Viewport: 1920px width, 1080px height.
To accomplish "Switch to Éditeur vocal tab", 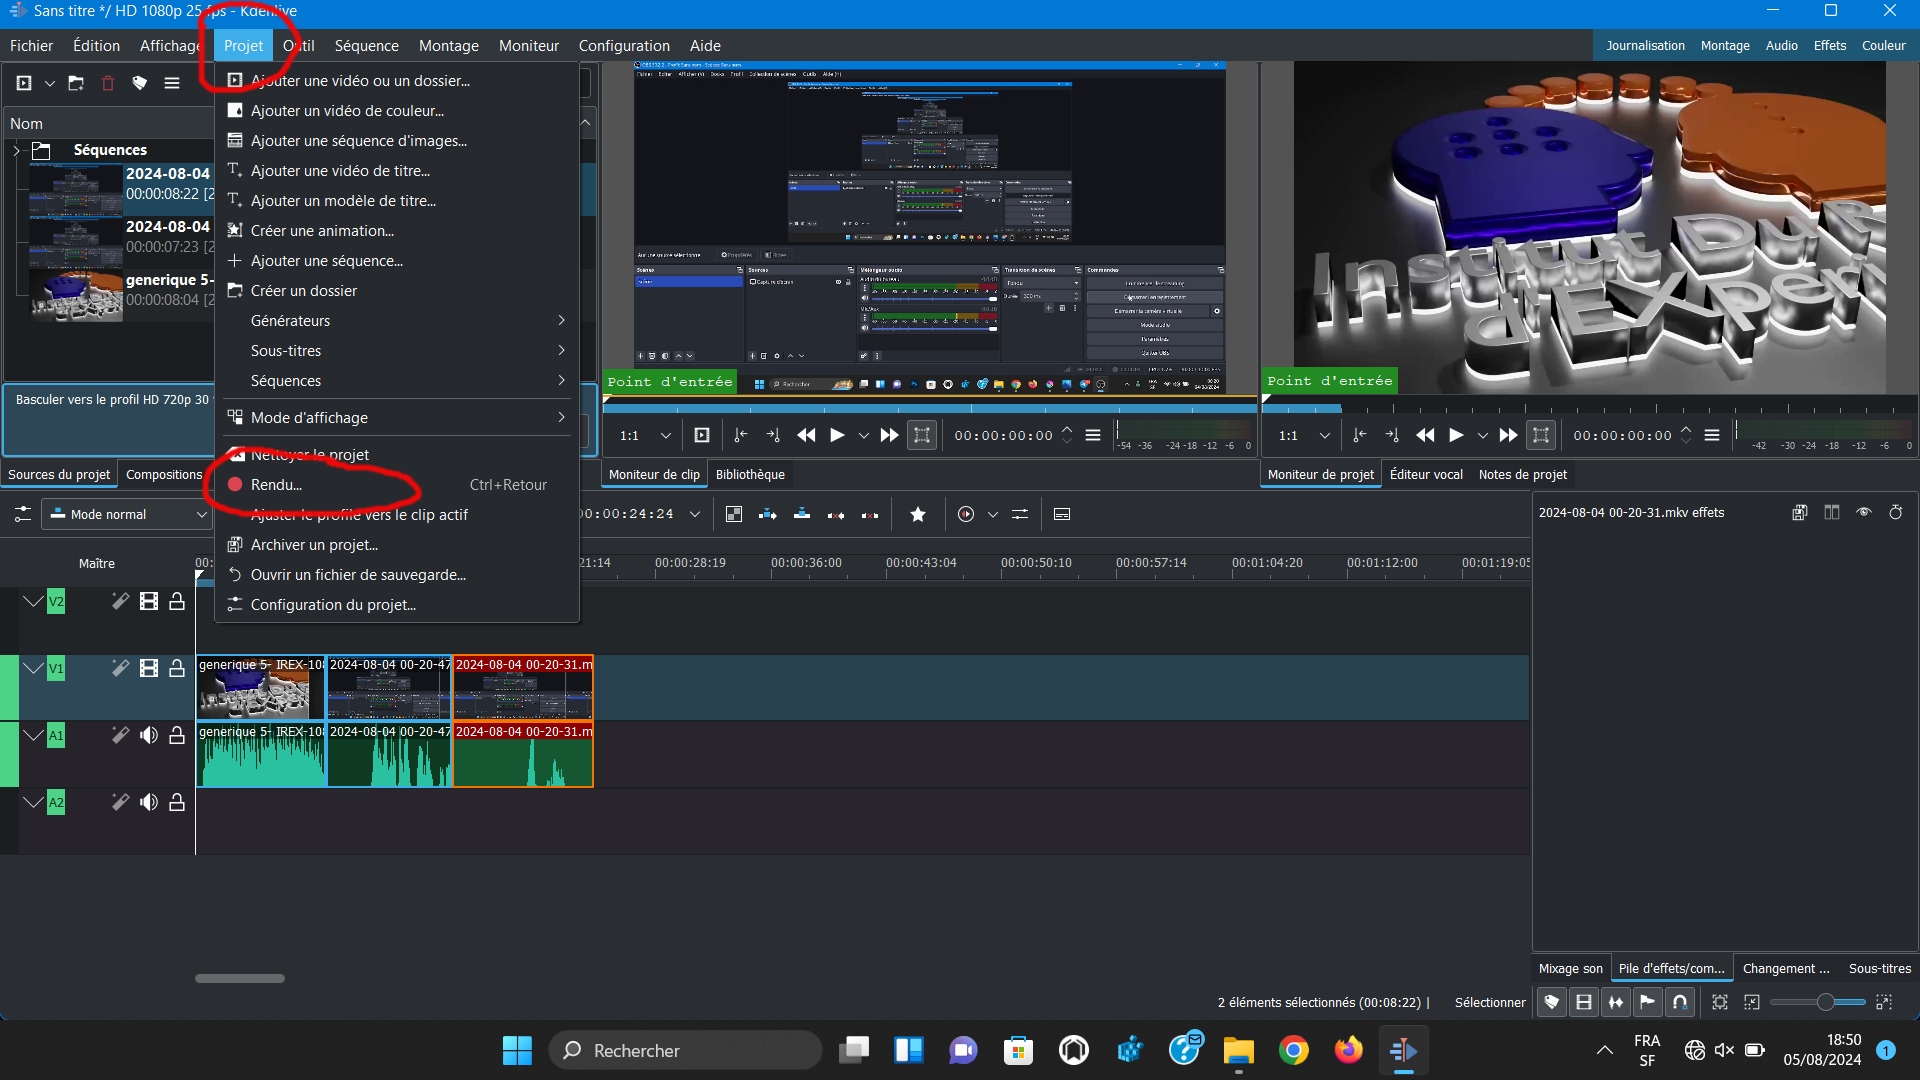I will pos(1426,474).
